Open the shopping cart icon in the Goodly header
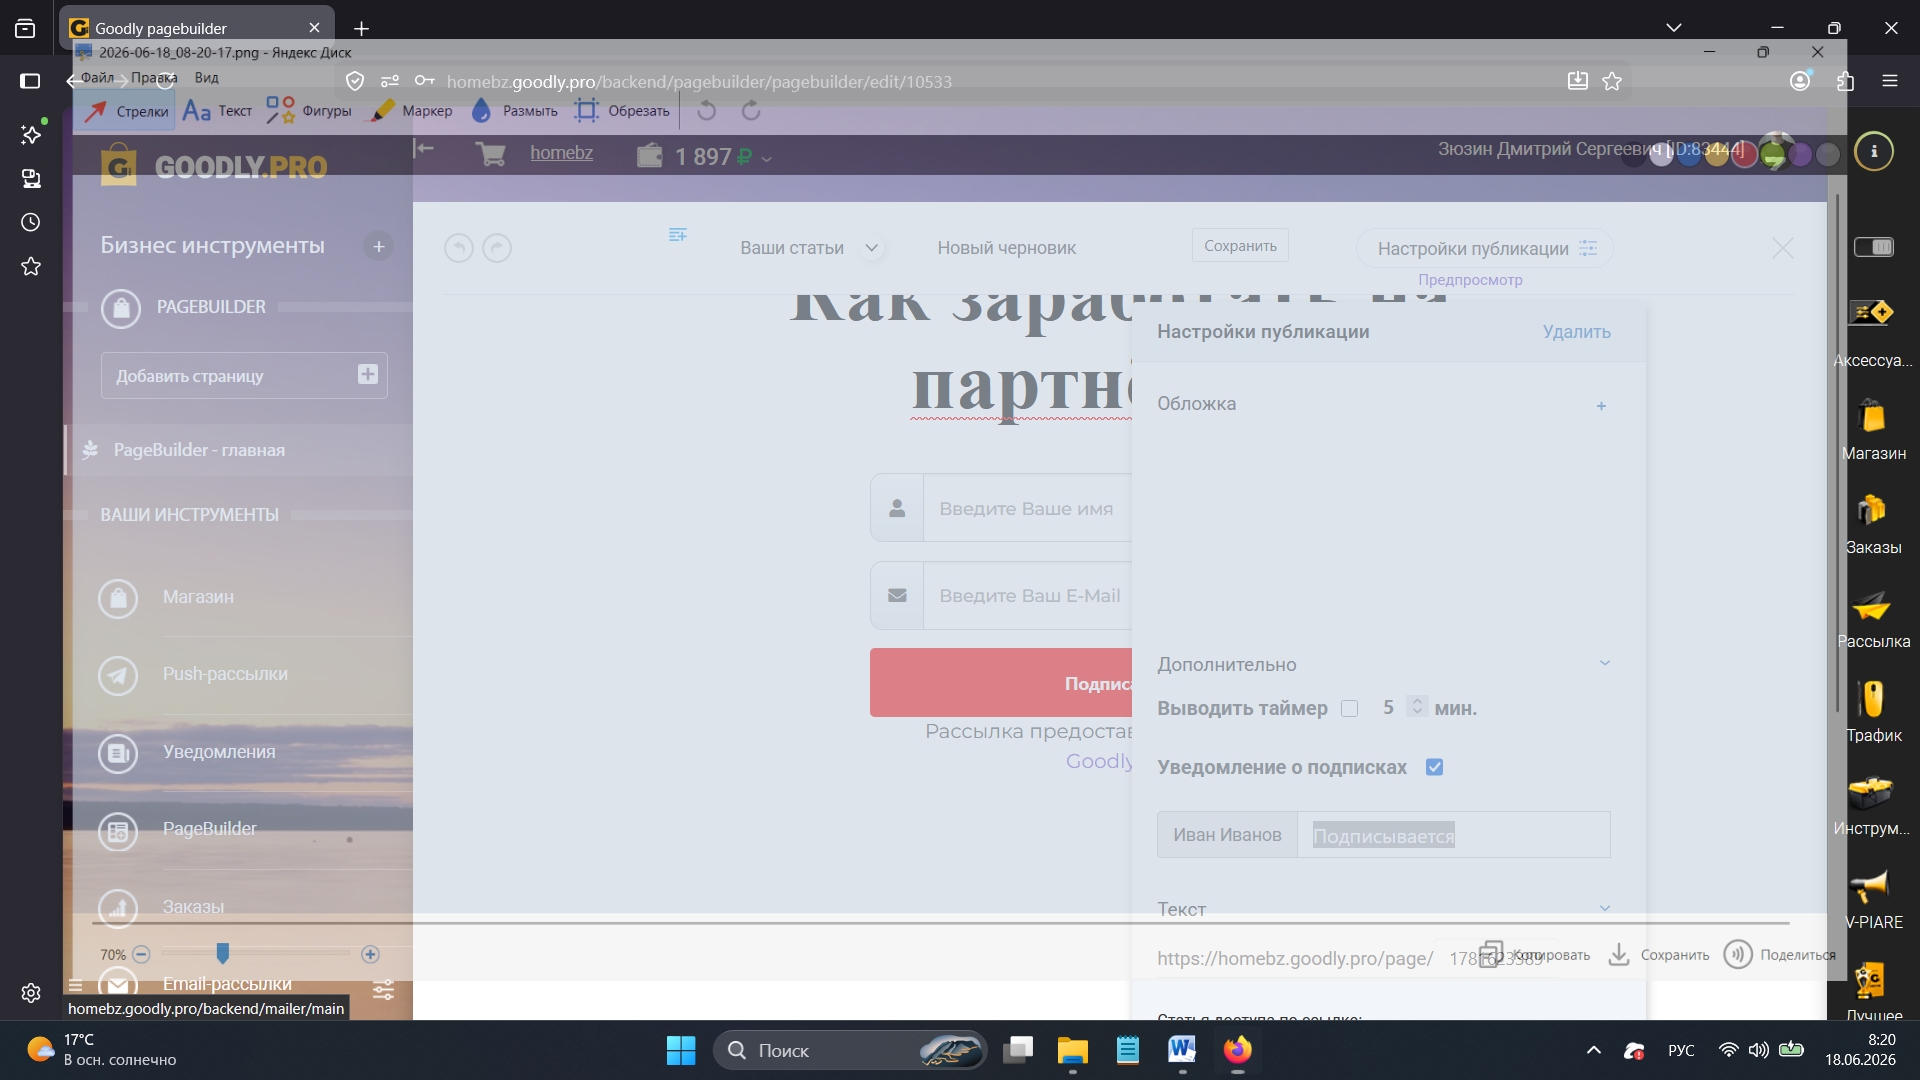 (x=490, y=154)
